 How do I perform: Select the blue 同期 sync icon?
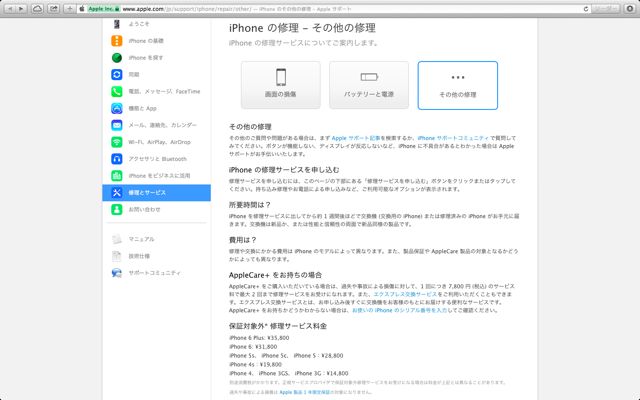pyautogui.click(x=117, y=74)
